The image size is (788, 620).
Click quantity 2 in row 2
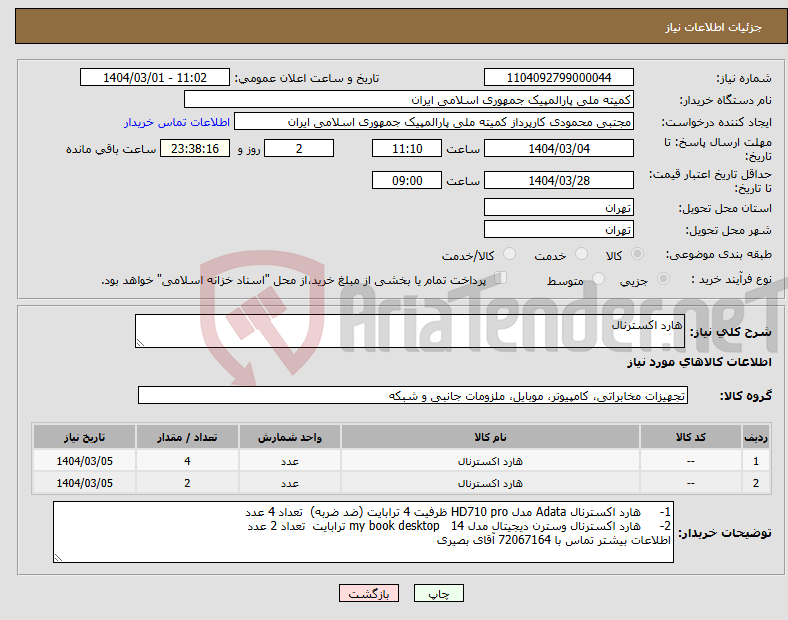pyautogui.click(x=187, y=483)
